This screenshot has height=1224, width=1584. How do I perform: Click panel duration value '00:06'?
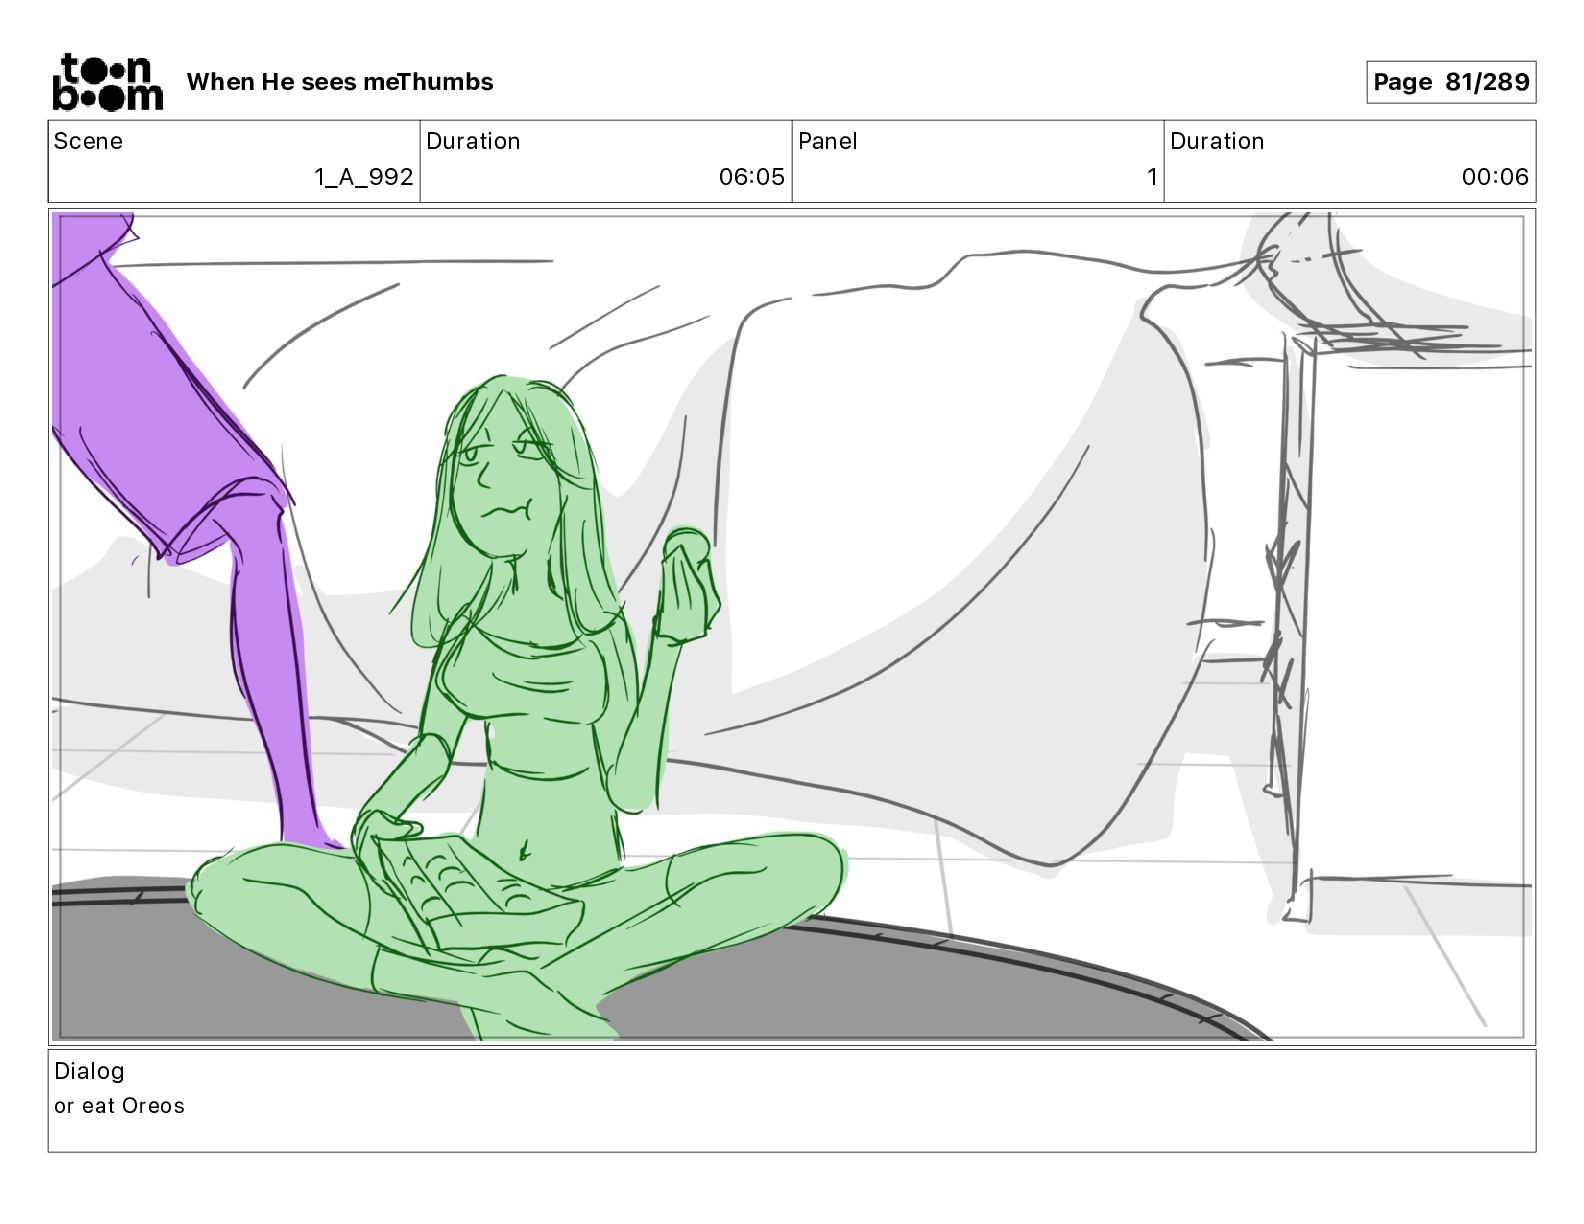(1495, 177)
